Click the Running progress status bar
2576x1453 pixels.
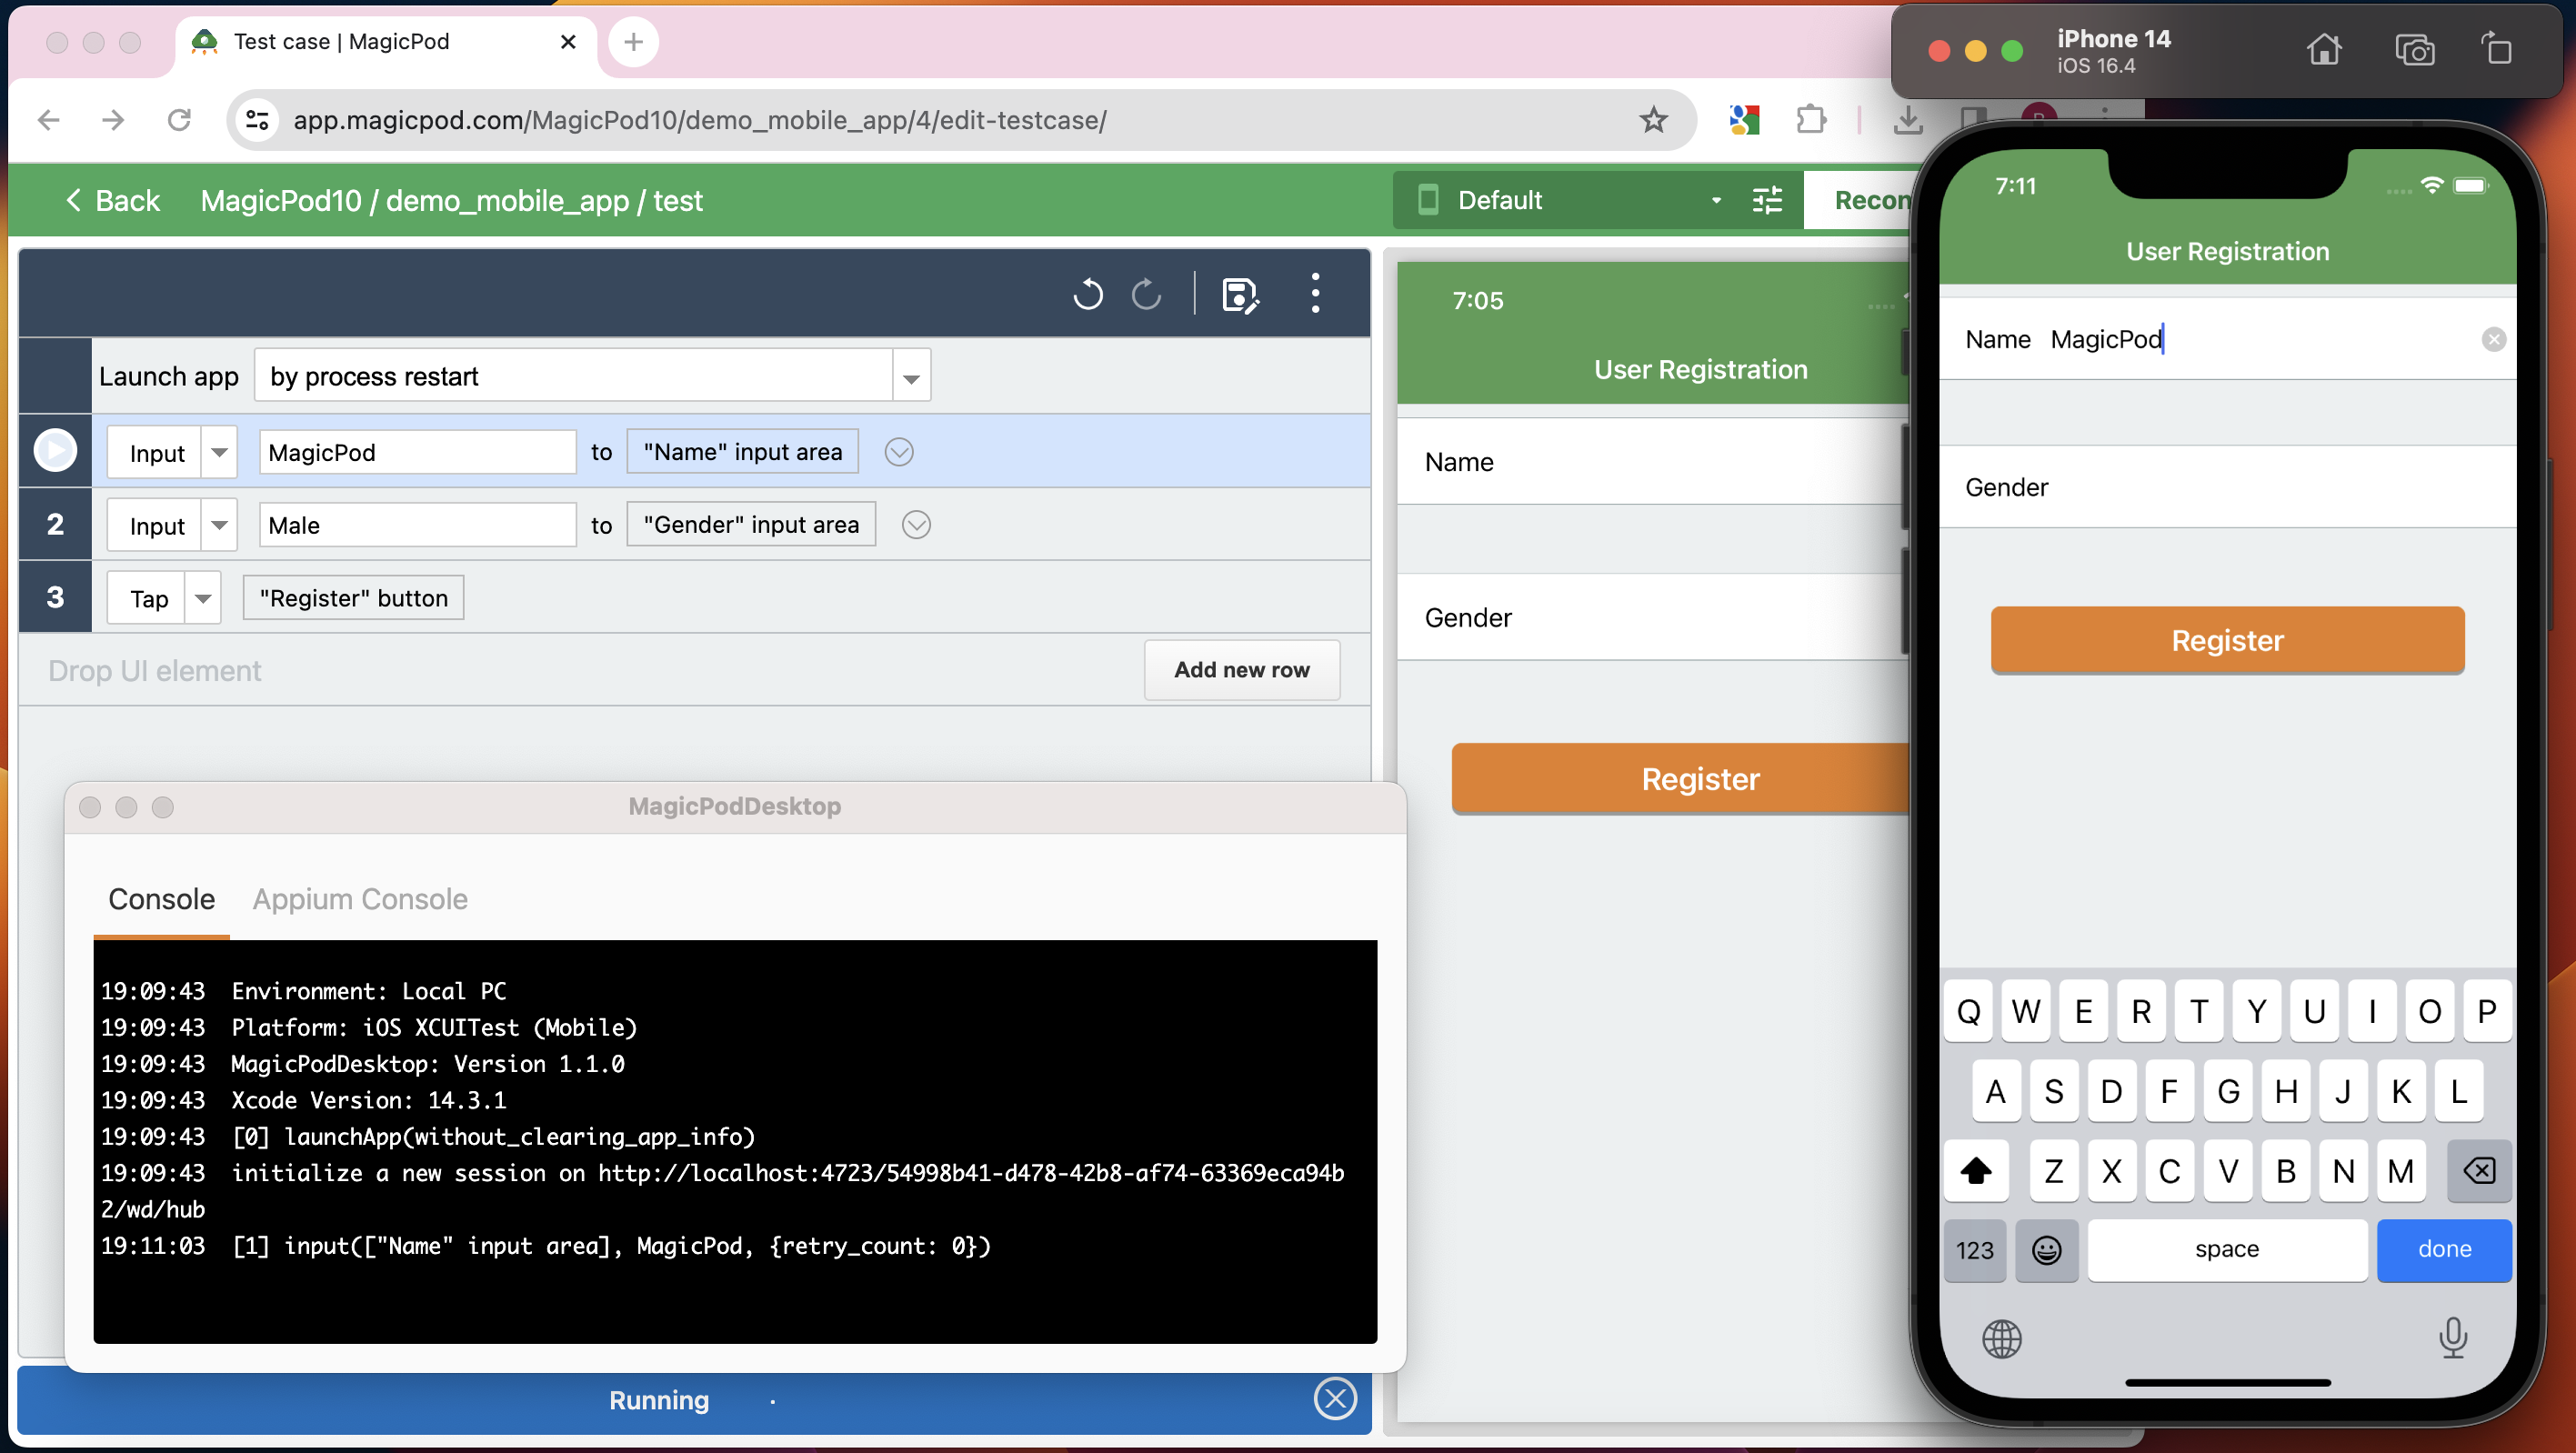(694, 1400)
